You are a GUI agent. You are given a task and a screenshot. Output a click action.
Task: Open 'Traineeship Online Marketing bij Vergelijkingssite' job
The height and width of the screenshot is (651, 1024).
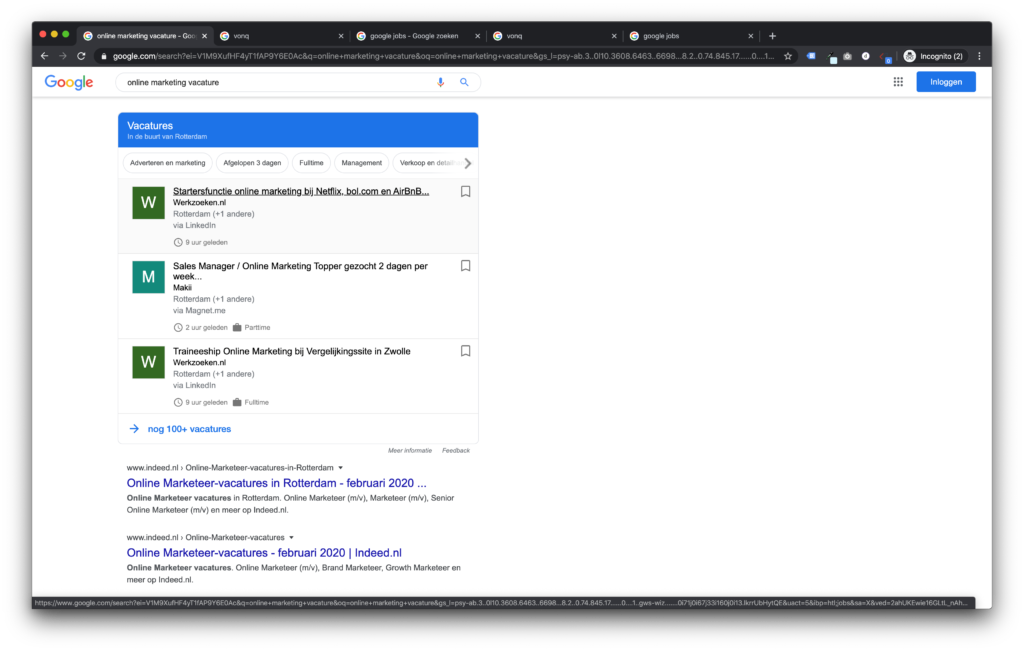pos(291,351)
